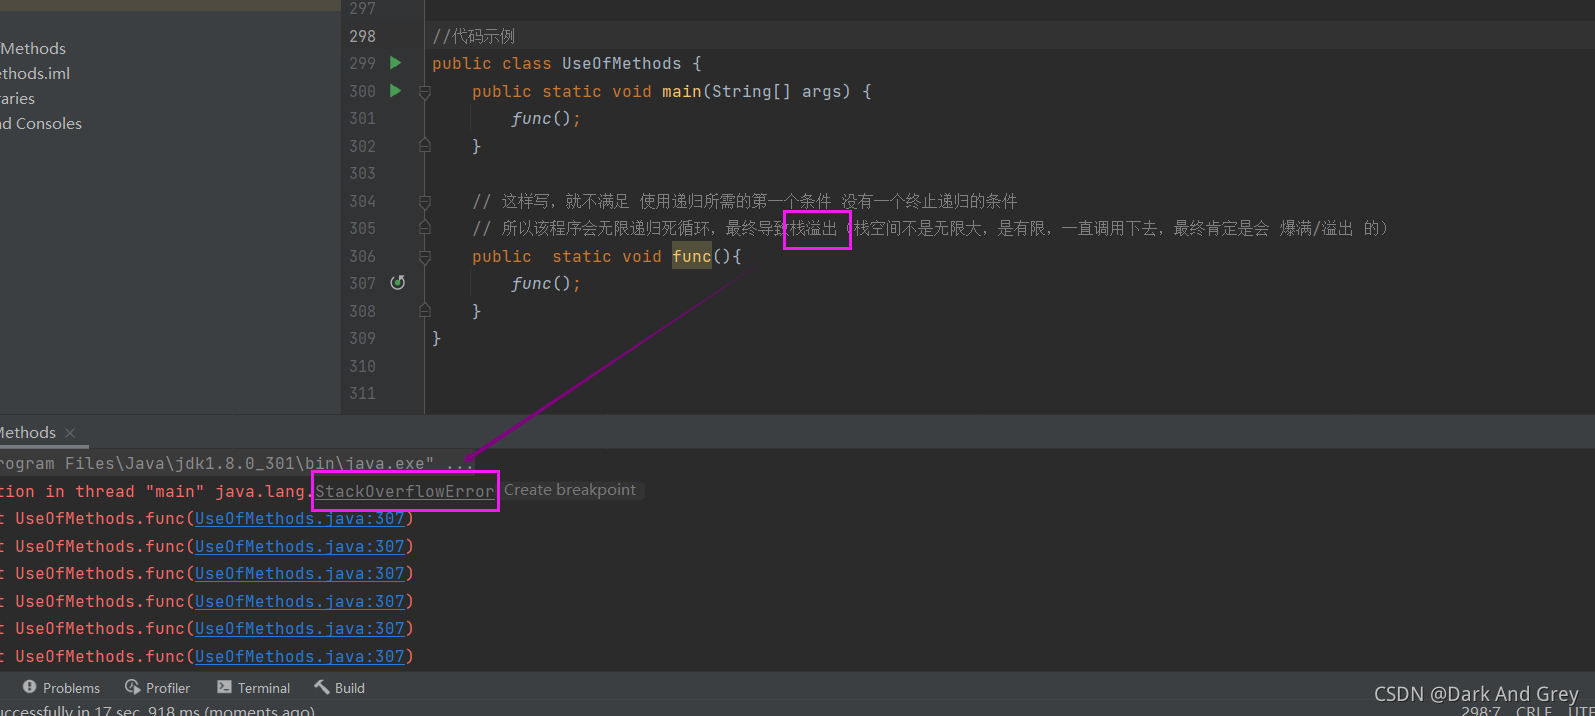Screen dimensions: 1595x716
Task: Open the second UseOfMethods.java:307 stack trace link
Action: 299,546
